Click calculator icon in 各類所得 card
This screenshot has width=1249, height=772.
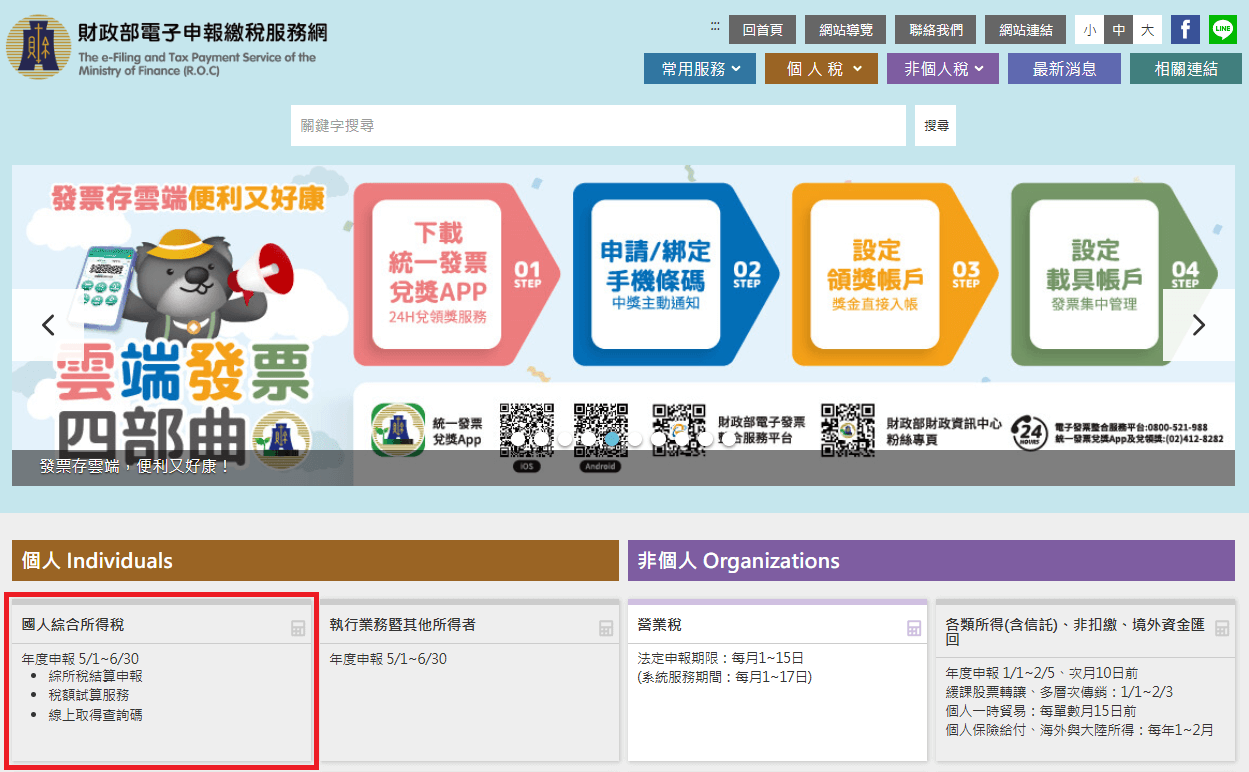1222,628
